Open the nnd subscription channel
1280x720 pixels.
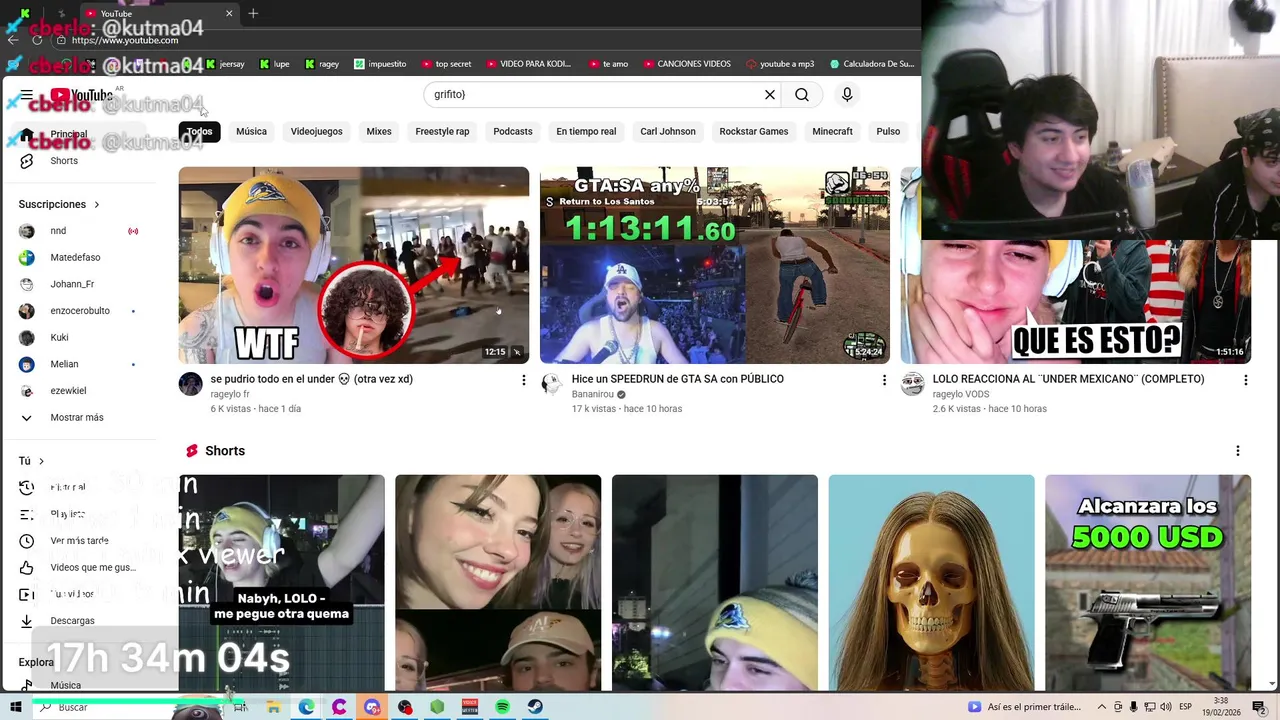pyautogui.click(x=80, y=231)
